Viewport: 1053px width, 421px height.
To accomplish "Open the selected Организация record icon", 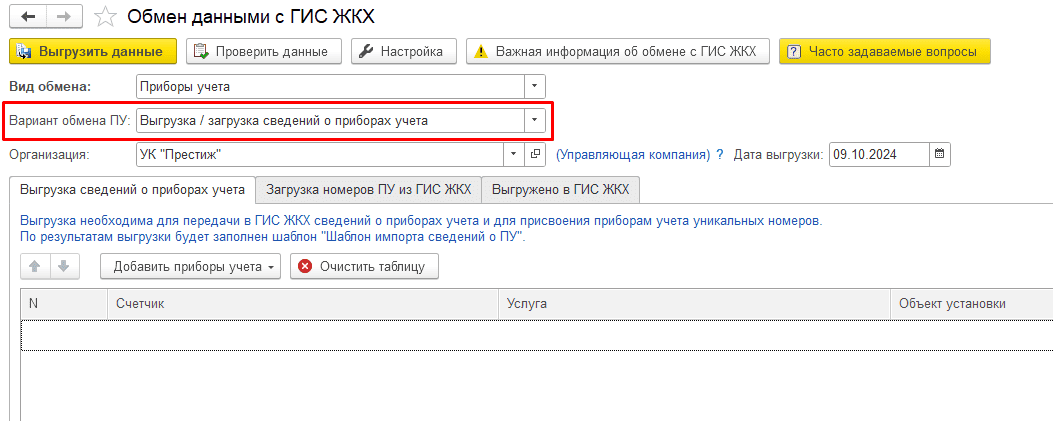I will click(x=535, y=154).
